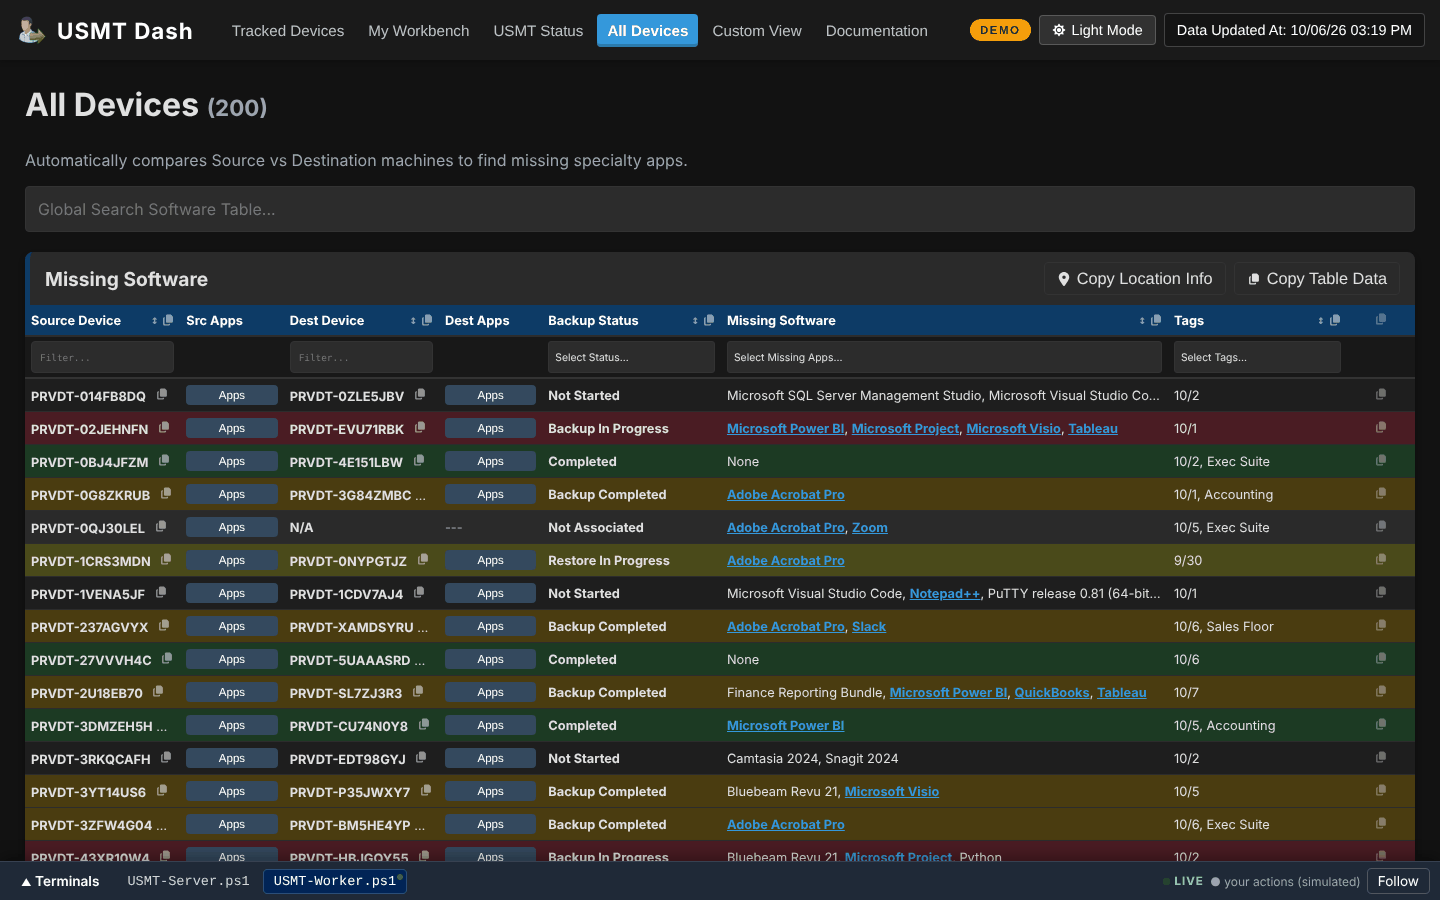The width and height of the screenshot is (1440, 900).
Task: Copy the Tags column data
Action: coord(1335,320)
